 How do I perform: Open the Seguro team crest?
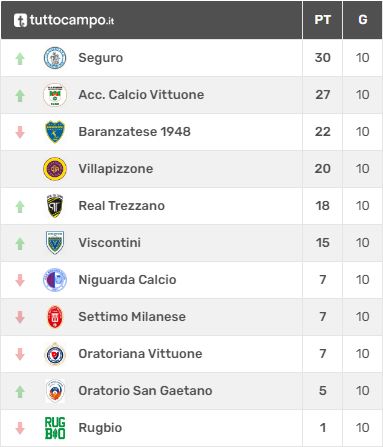click(55, 58)
